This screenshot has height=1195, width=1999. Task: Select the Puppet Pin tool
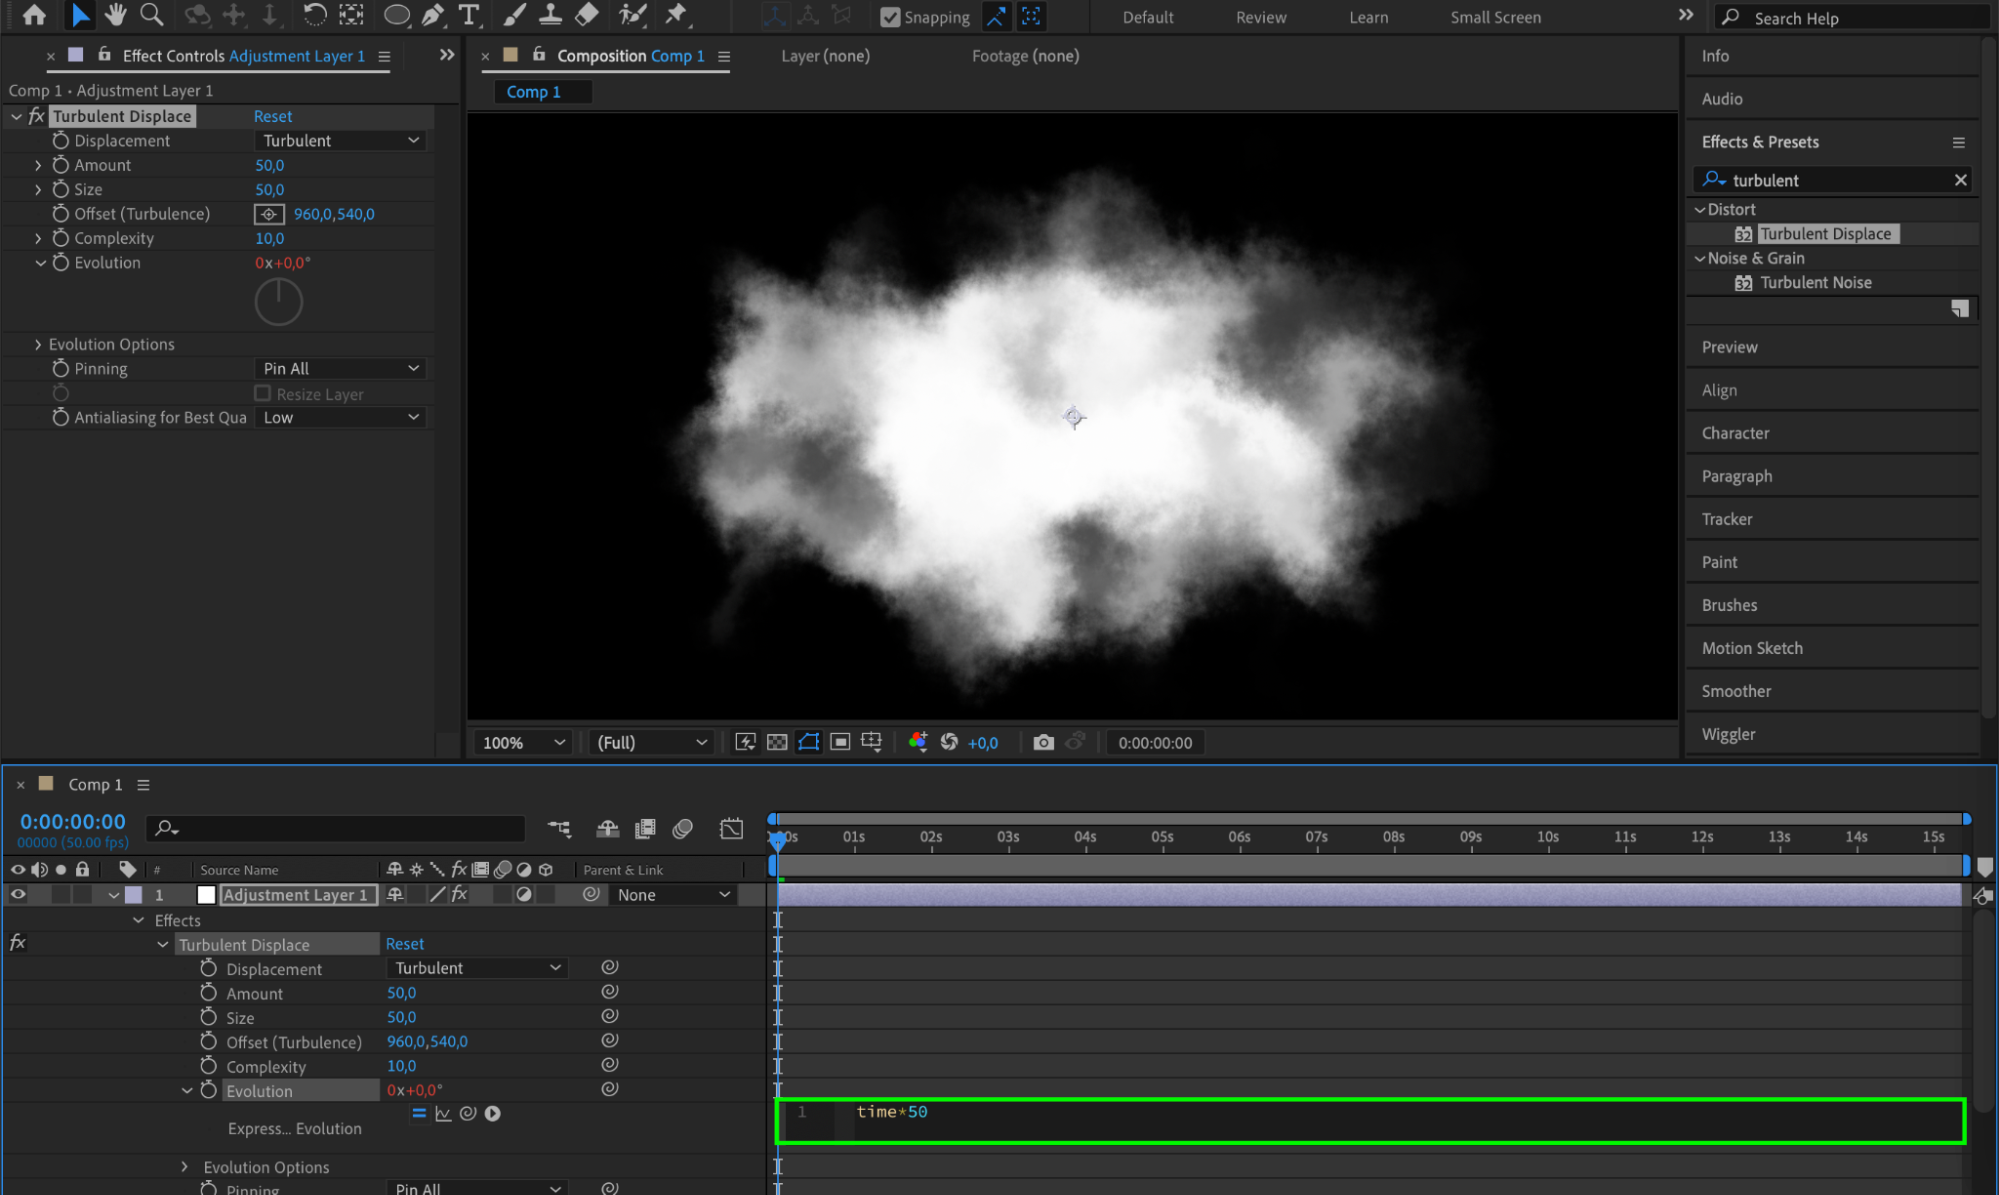pos(676,15)
